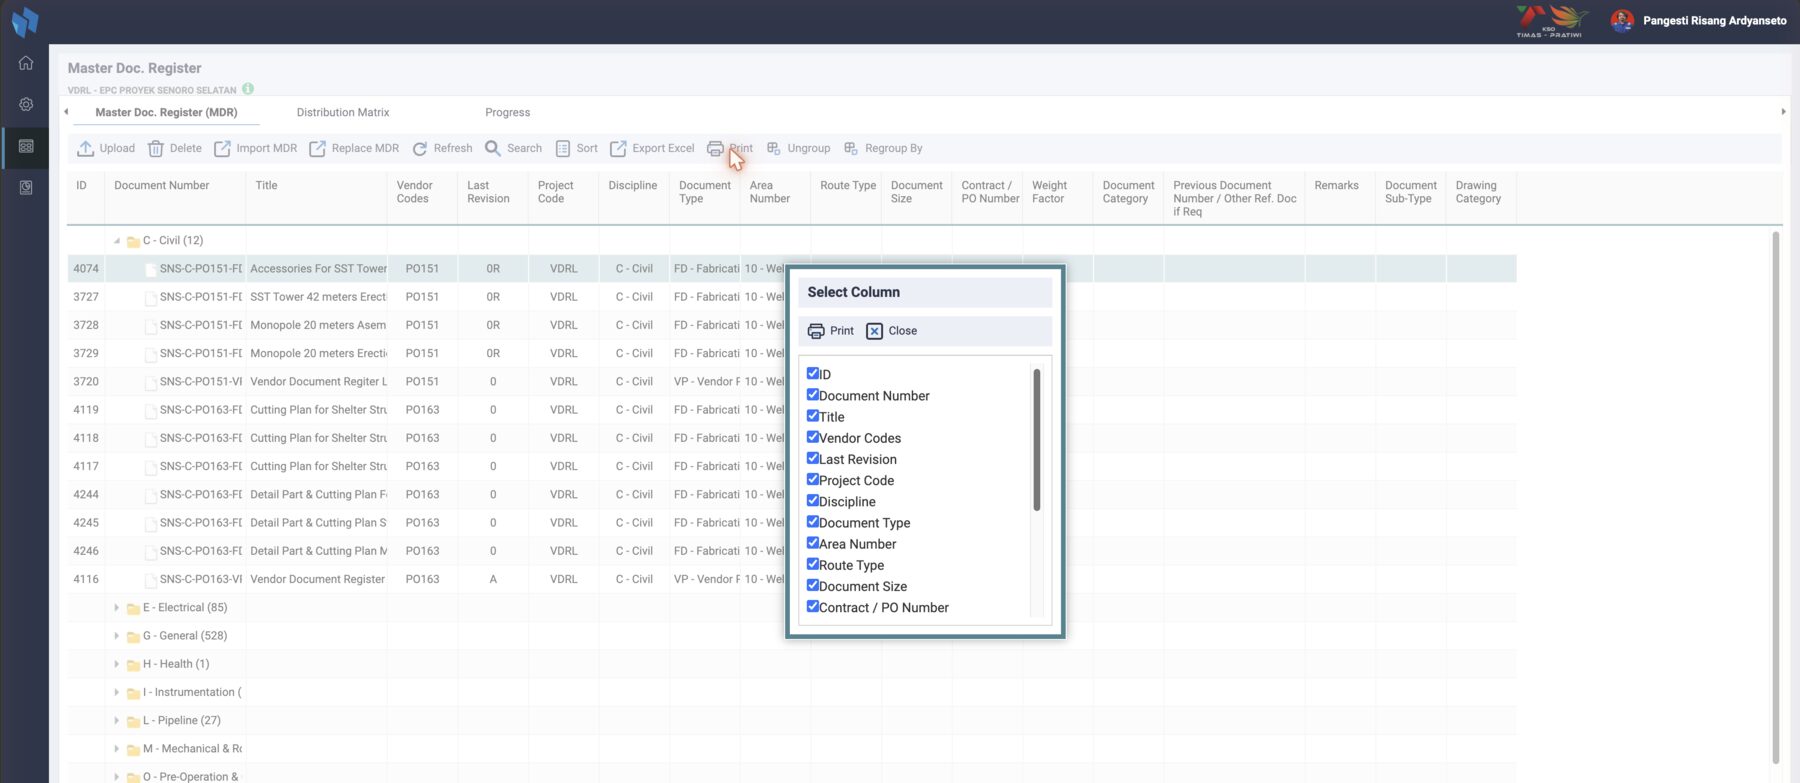Viewport: 1800px width, 783px height.
Task: Click the Upload toolbar icon
Action: pyautogui.click(x=86, y=148)
